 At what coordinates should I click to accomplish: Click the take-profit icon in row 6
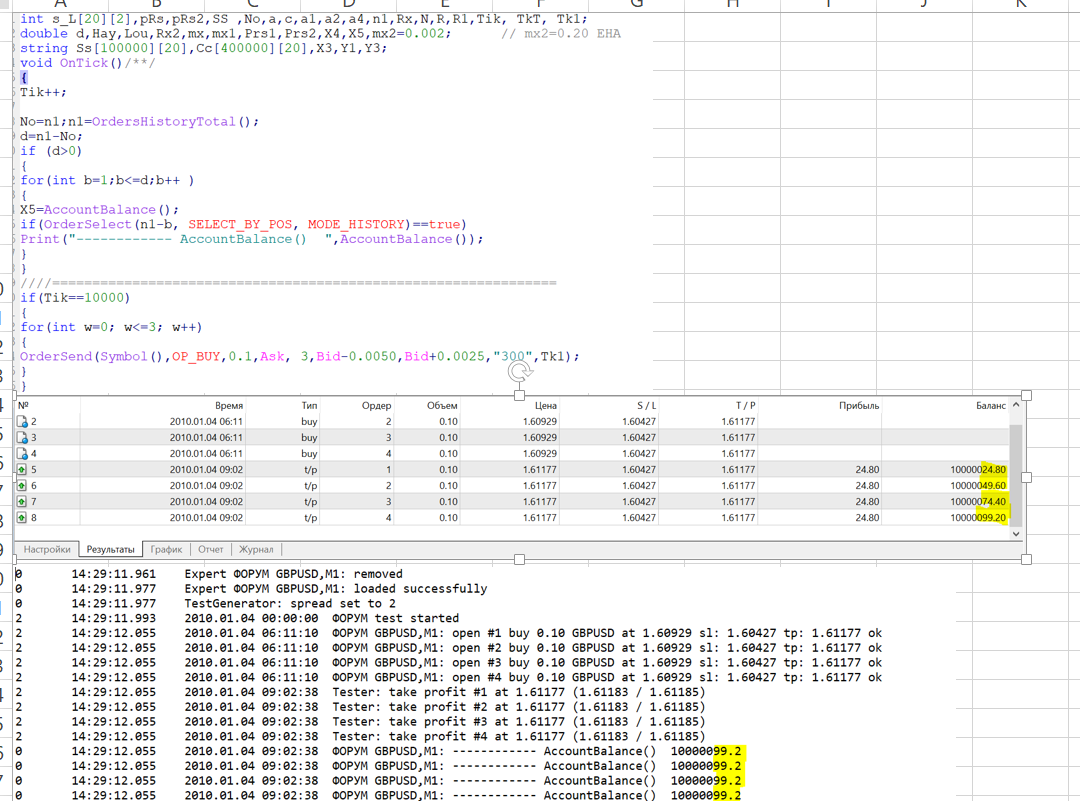pyautogui.click(x=22, y=486)
